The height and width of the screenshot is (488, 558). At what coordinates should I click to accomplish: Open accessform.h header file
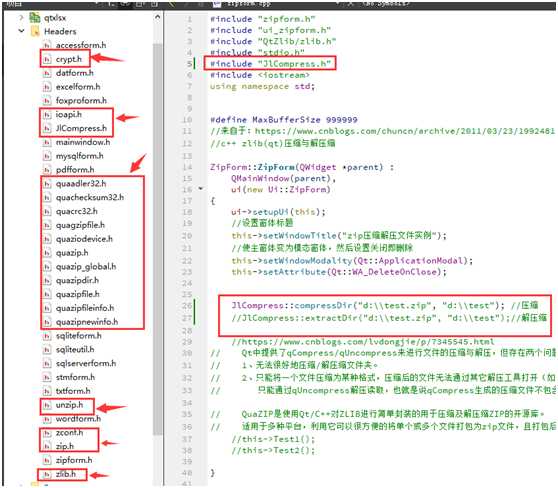point(81,45)
